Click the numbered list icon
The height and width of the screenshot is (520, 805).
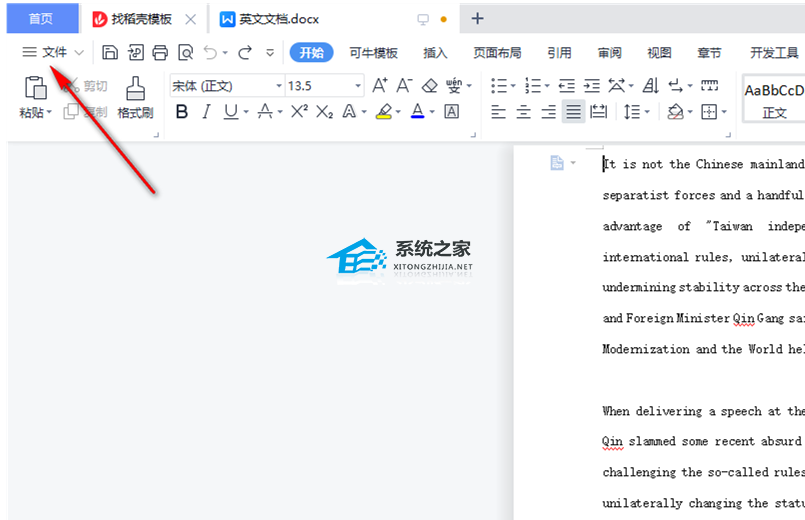[x=533, y=85]
